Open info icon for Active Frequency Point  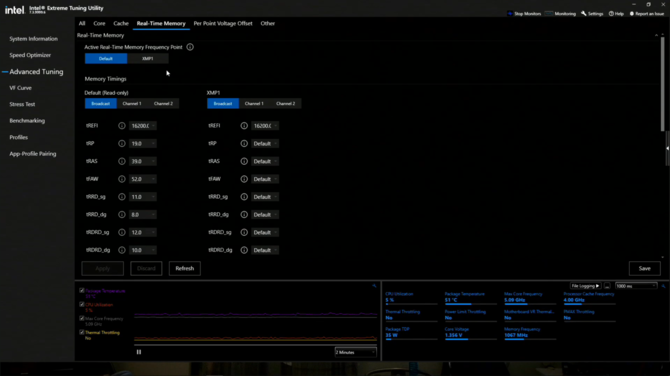tap(190, 47)
